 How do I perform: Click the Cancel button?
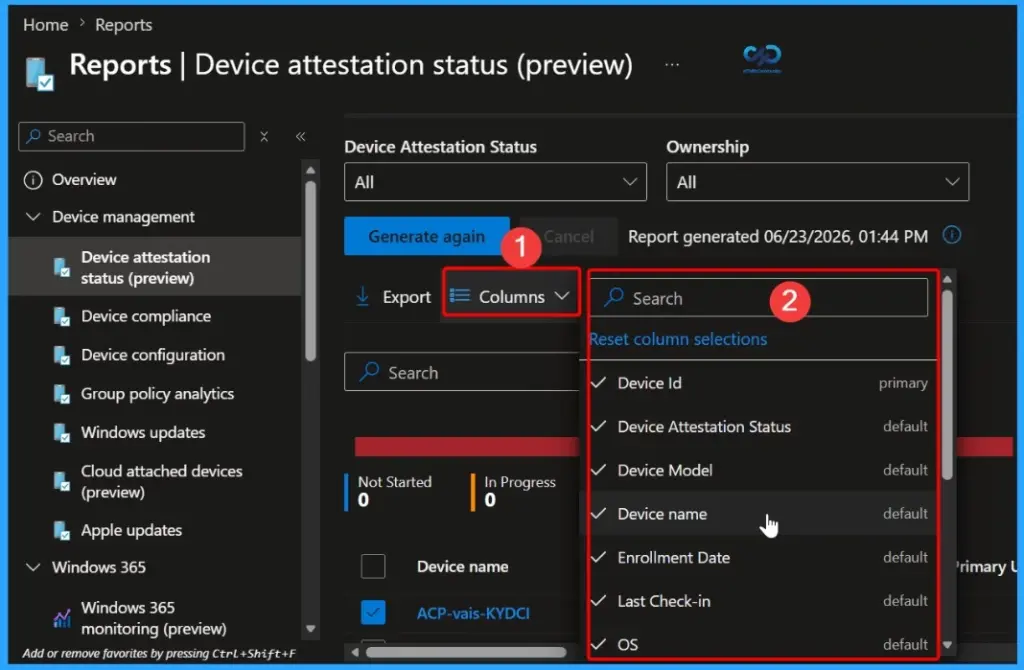tap(568, 236)
